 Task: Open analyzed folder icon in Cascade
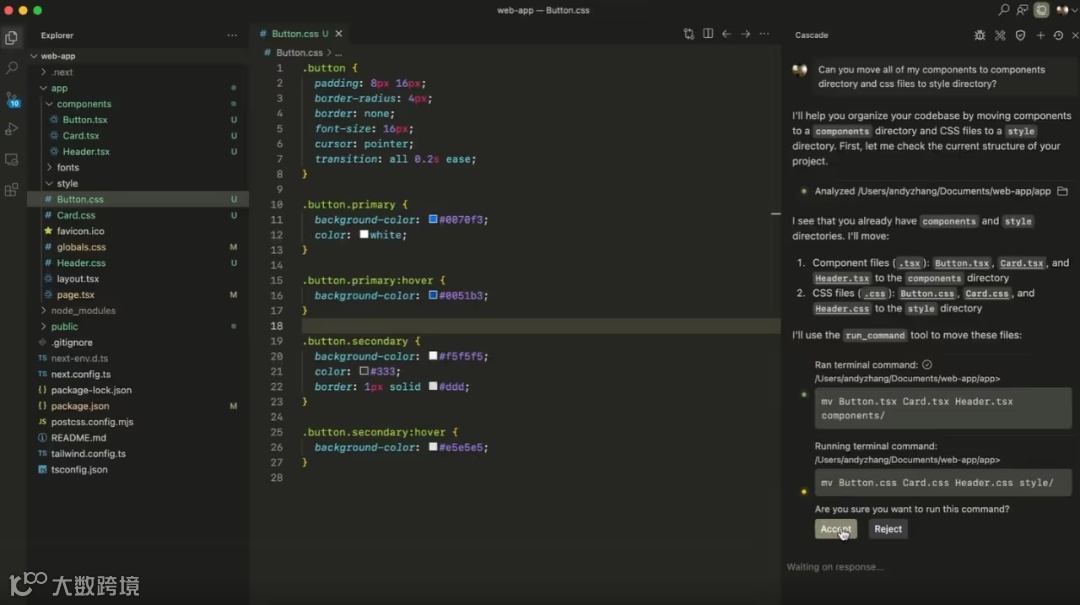pyautogui.click(x=1063, y=191)
